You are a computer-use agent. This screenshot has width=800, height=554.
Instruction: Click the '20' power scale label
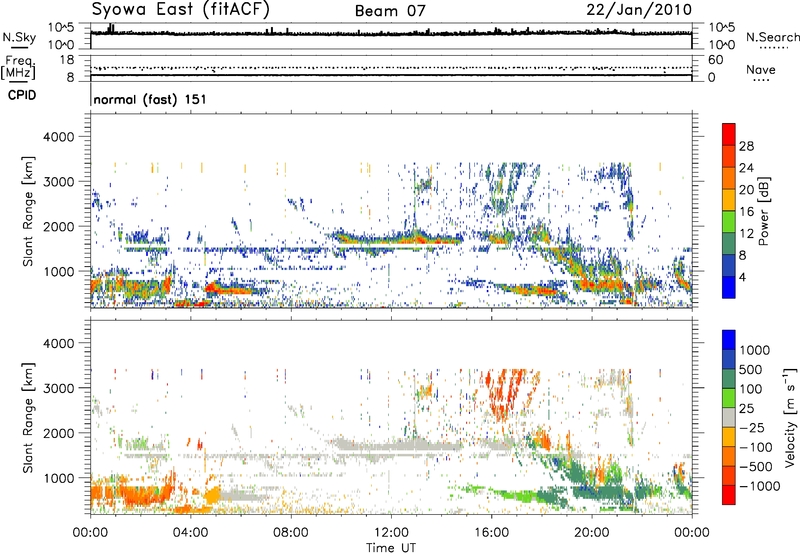pos(746,190)
